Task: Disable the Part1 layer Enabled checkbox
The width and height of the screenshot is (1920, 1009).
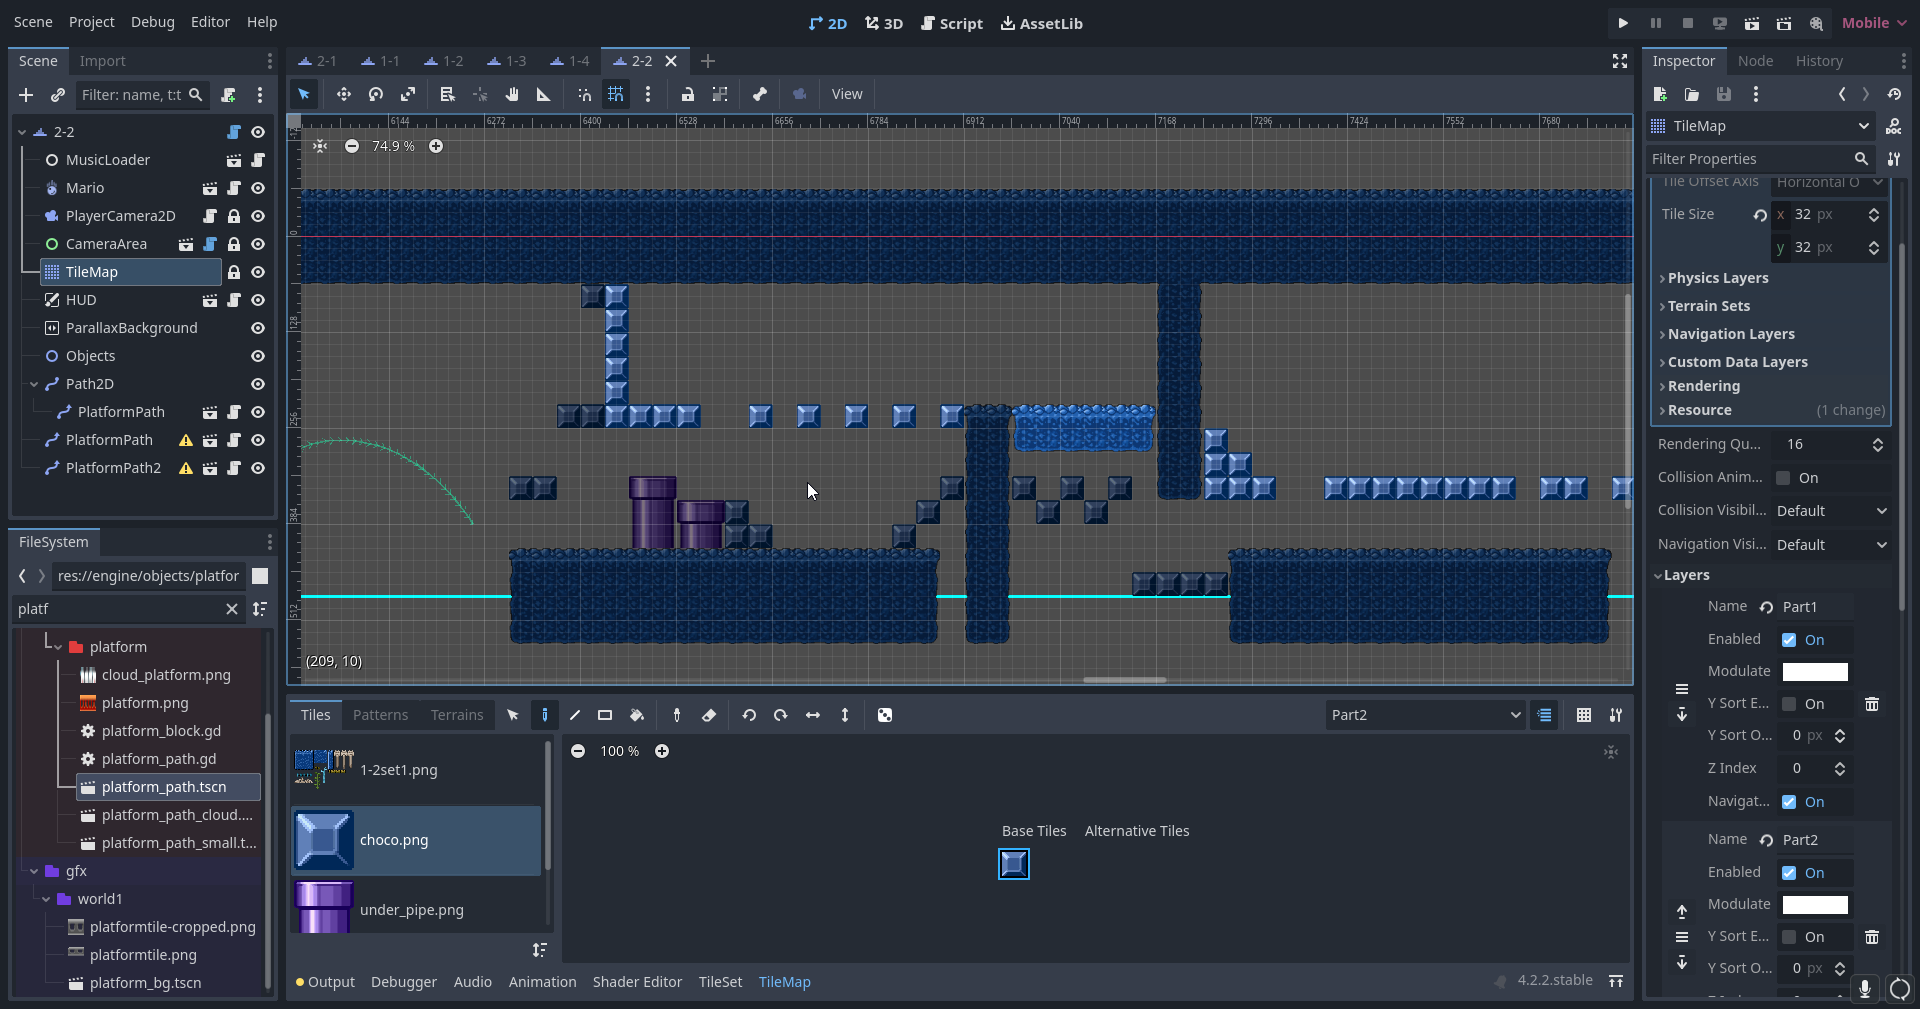Action: [1789, 640]
